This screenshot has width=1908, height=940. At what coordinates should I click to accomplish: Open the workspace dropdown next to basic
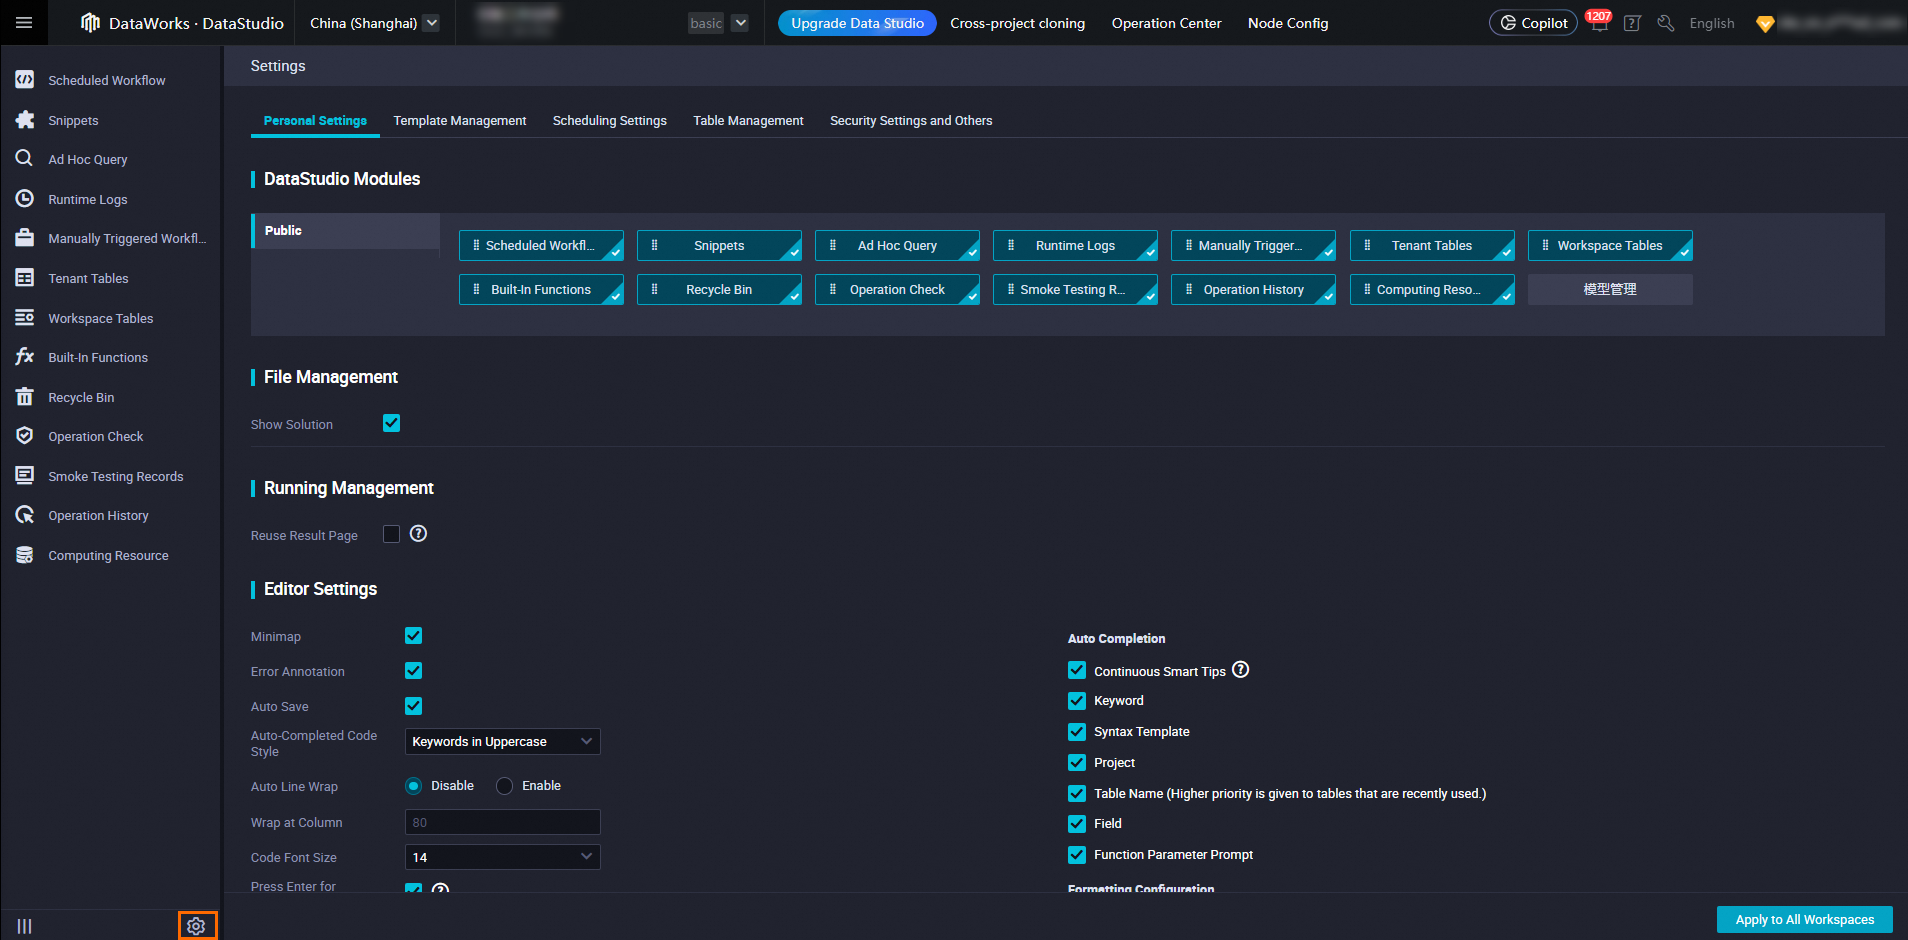pos(740,23)
